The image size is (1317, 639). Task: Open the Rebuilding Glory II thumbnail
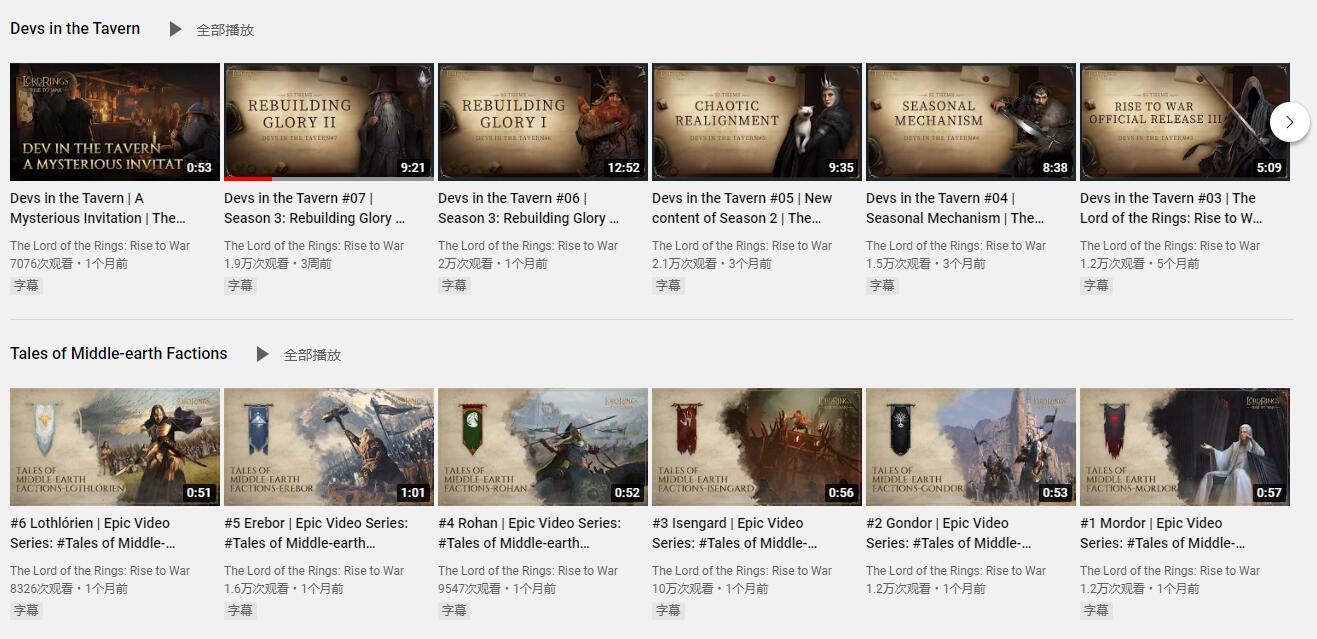pos(329,122)
